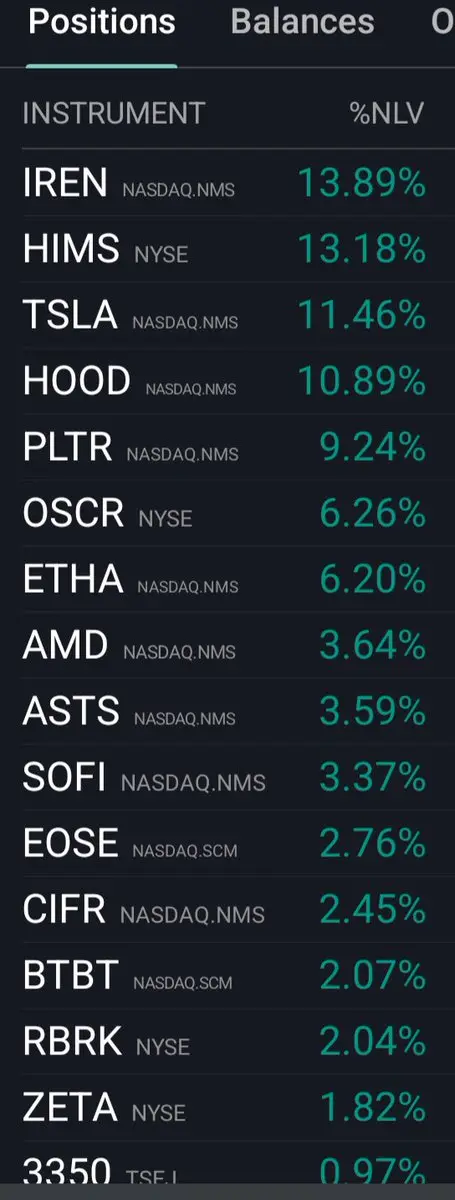Switch to the Balances tab
Screen dimensions: 455x1200
[302, 22]
